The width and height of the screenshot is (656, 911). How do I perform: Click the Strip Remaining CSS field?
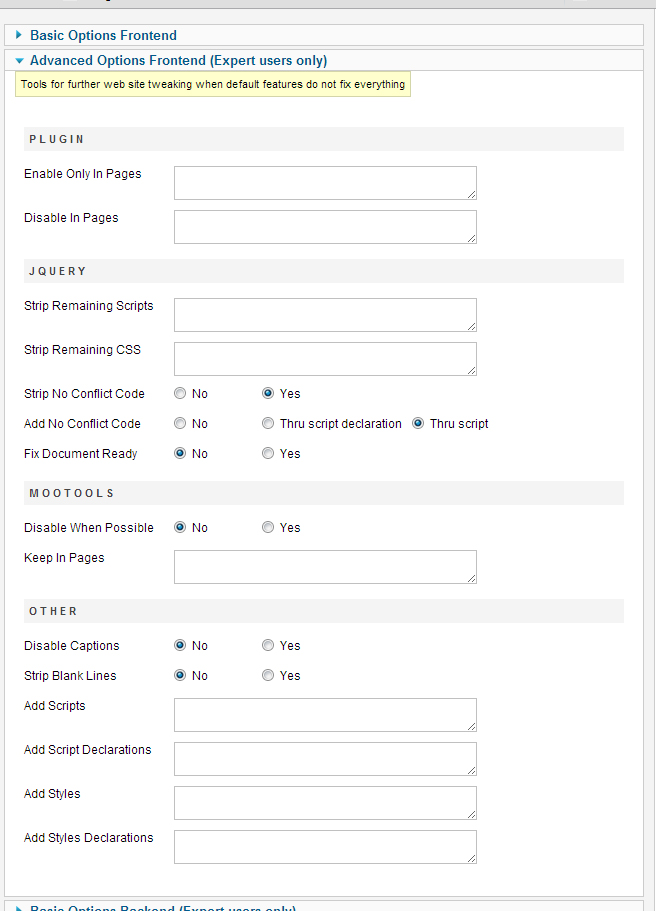coord(325,359)
